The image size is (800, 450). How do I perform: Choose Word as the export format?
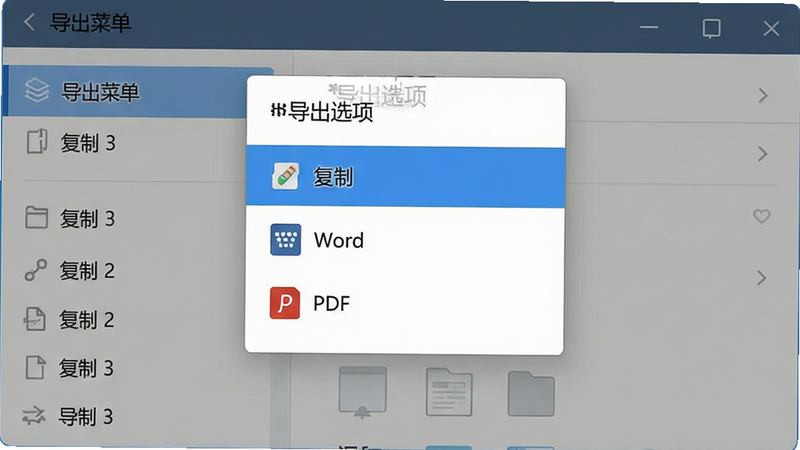click(x=406, y=240)
